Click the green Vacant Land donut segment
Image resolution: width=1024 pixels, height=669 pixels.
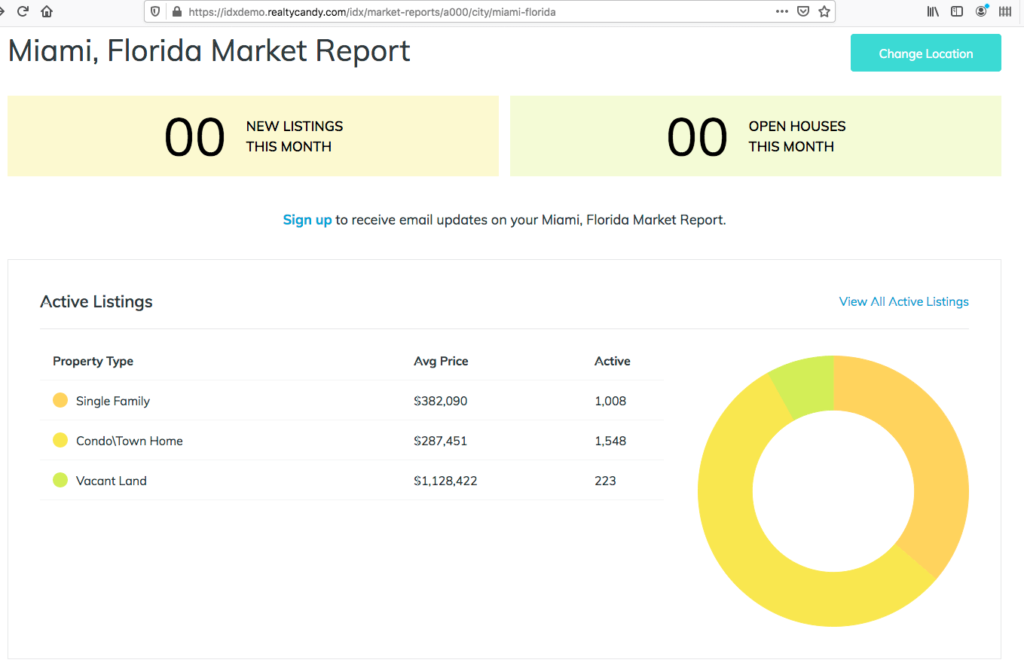808,385
